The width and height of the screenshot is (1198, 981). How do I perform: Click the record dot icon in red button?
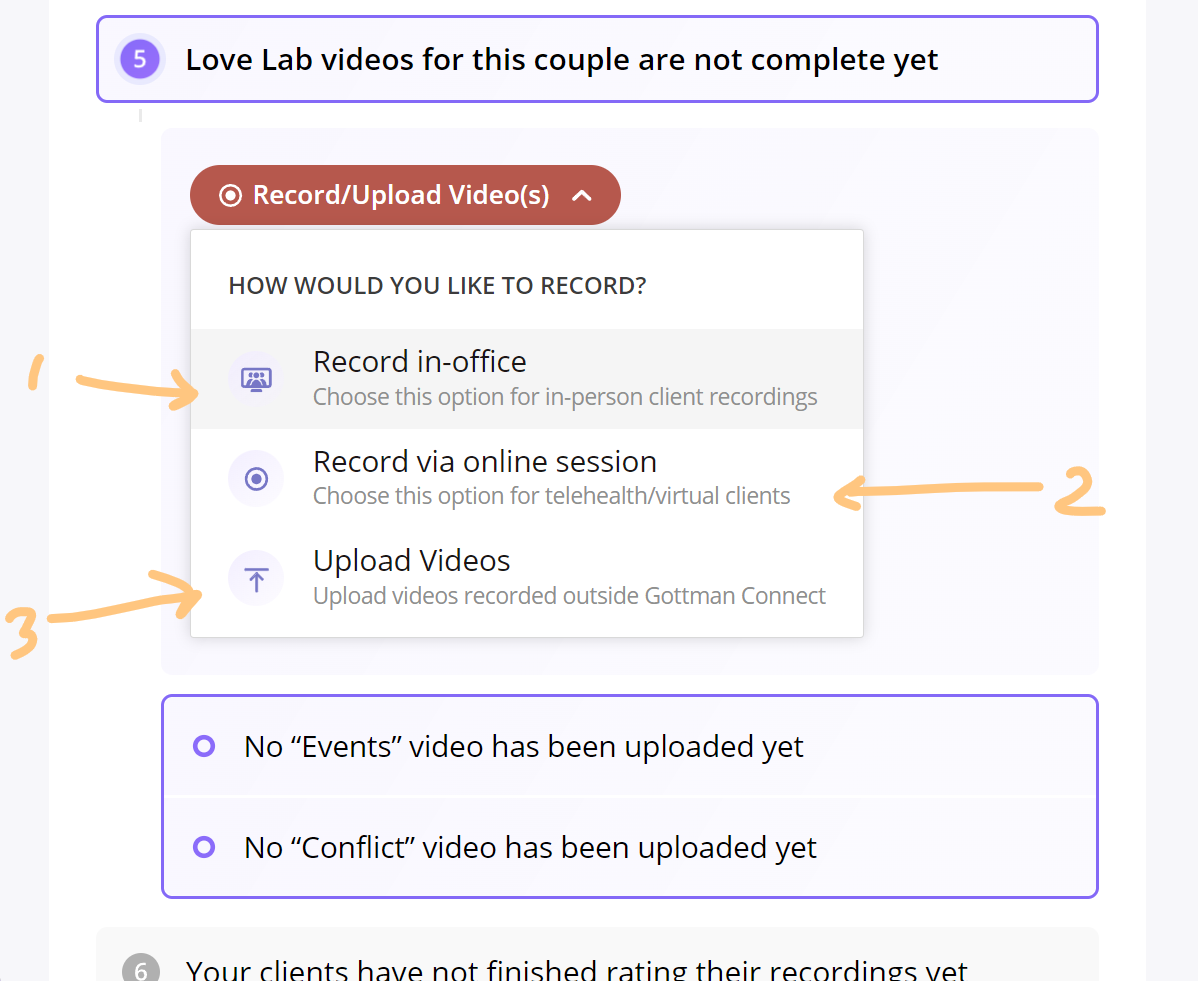[x=231, y=196]
